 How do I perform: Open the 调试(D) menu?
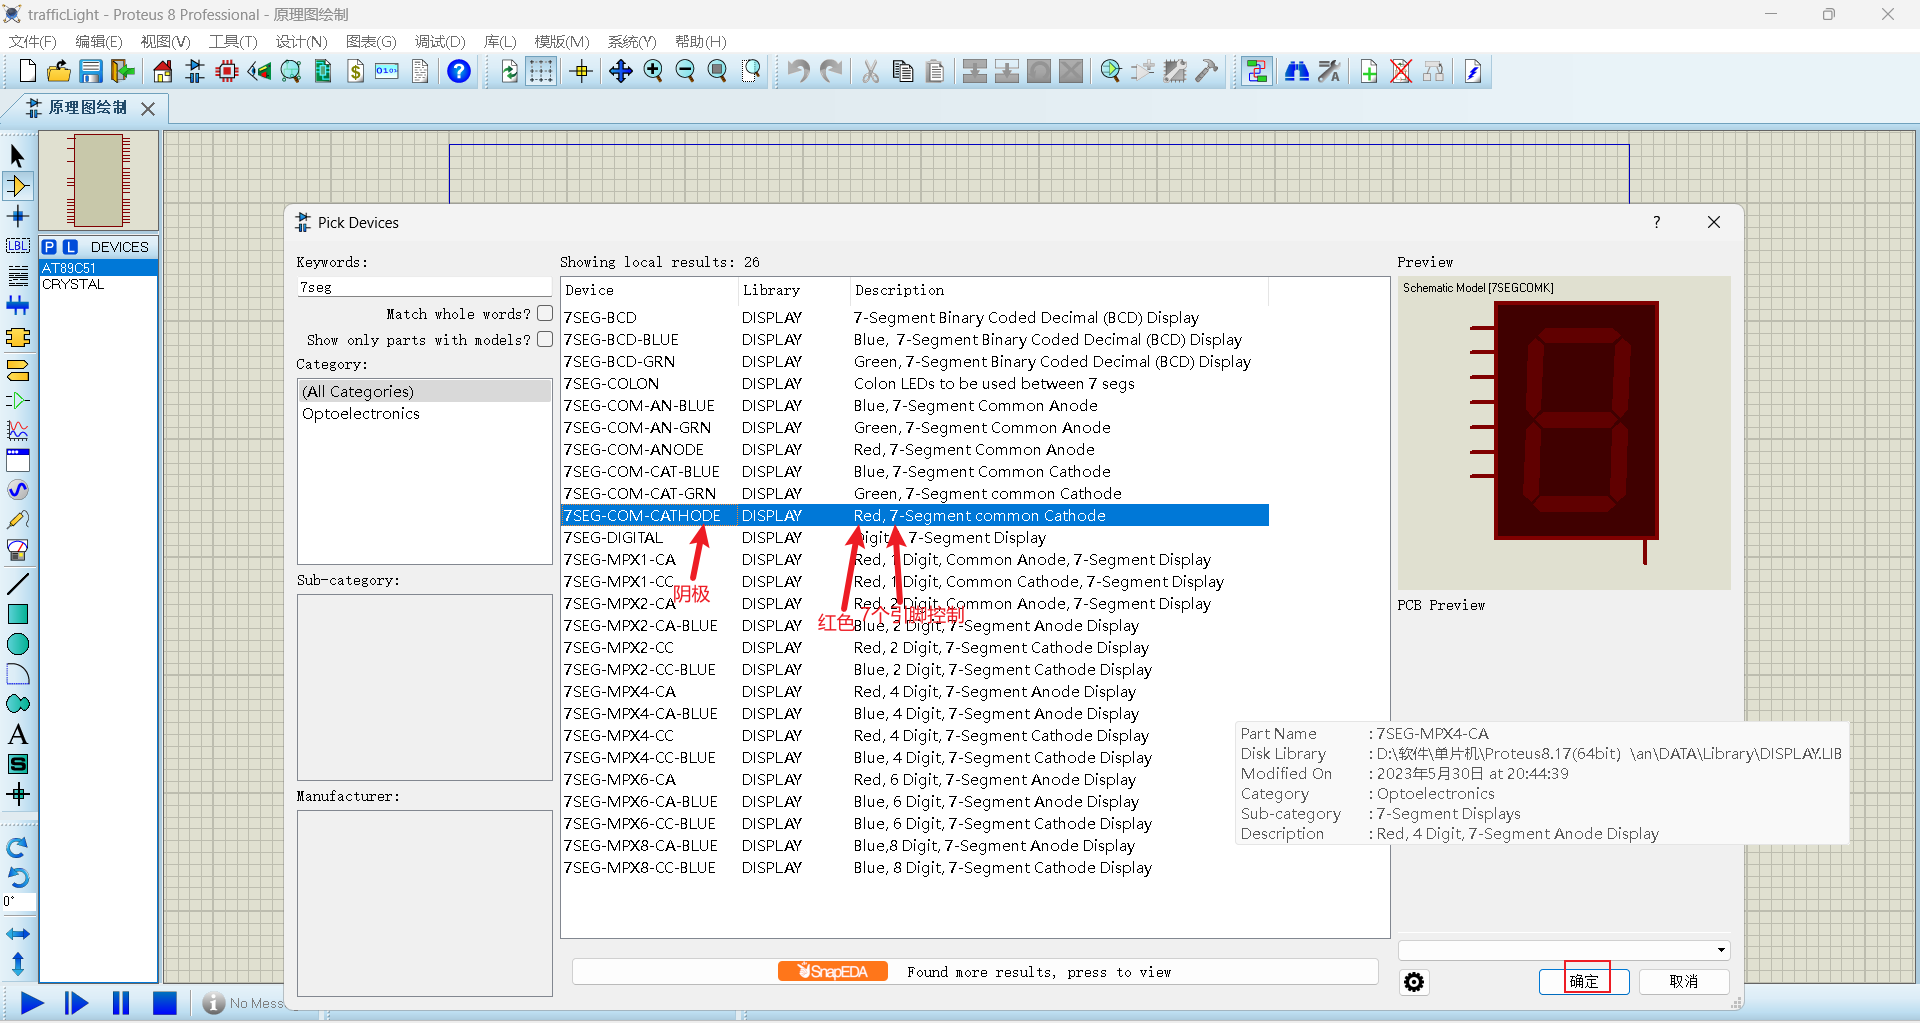(440, 41)
